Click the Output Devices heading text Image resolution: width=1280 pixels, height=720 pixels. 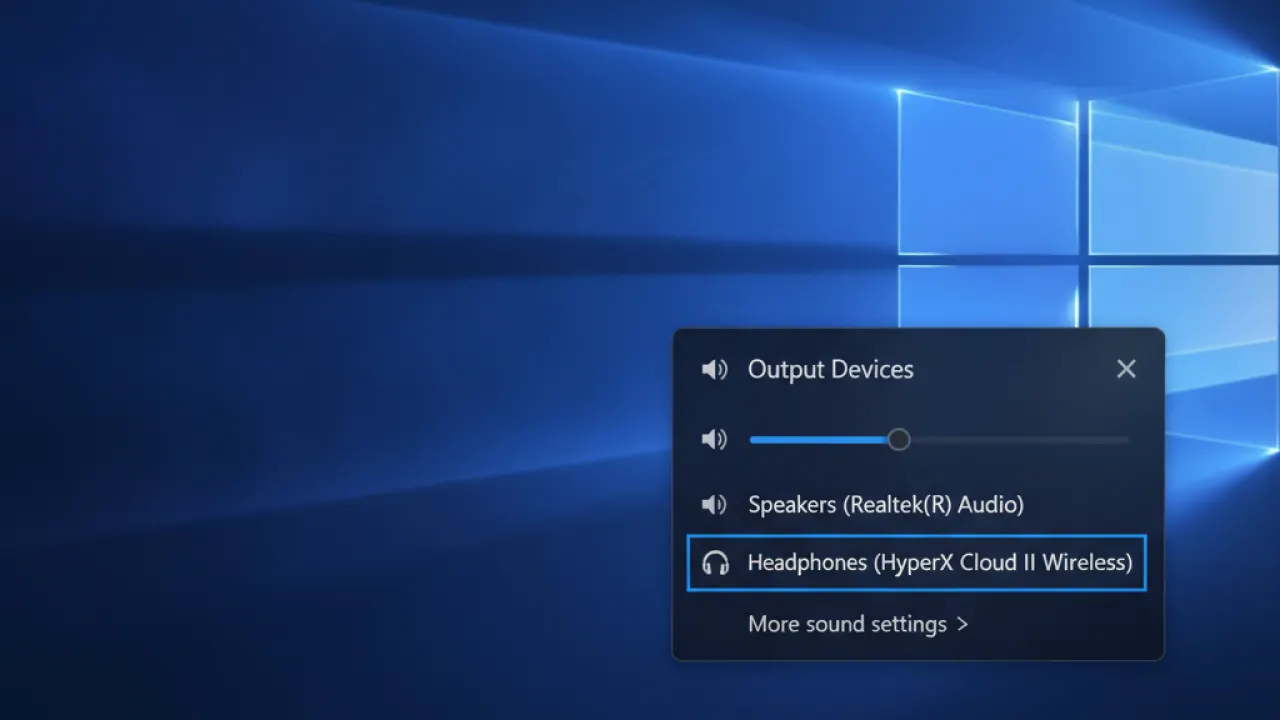(x=831, y=369)
